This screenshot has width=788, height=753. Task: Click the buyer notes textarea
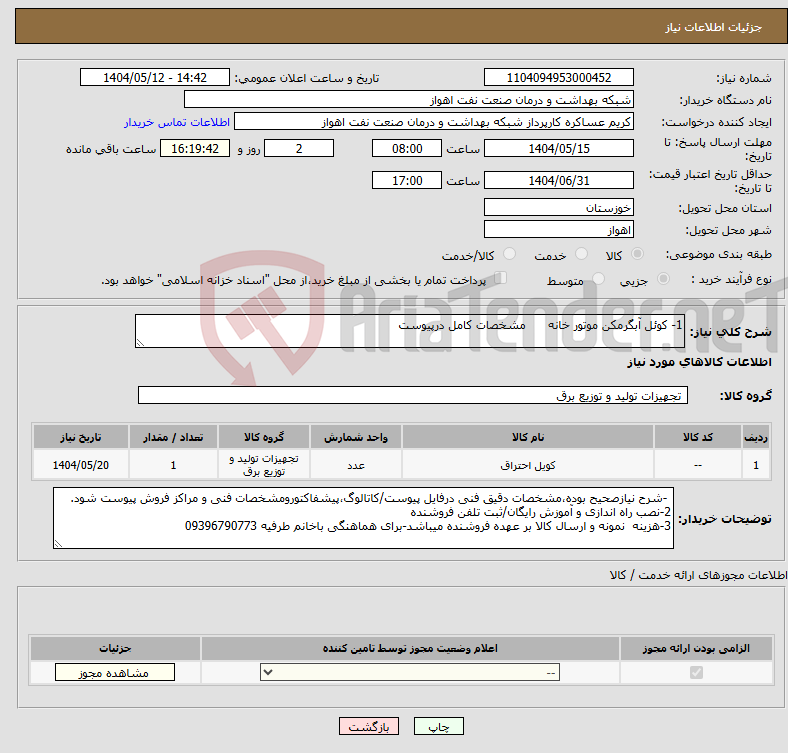coord(363,518)
